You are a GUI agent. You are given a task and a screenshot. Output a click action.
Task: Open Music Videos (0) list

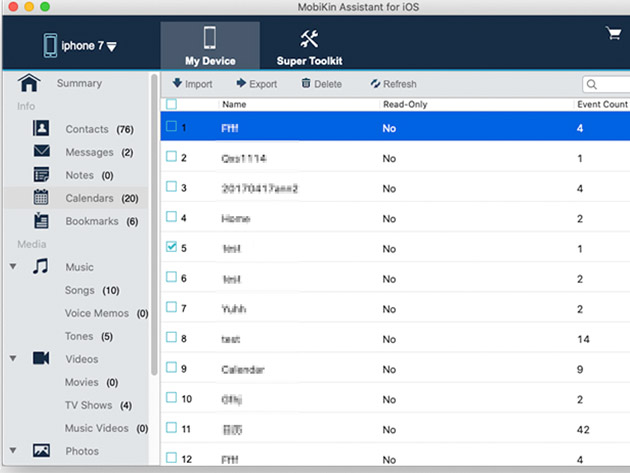[x=106, y=428]
